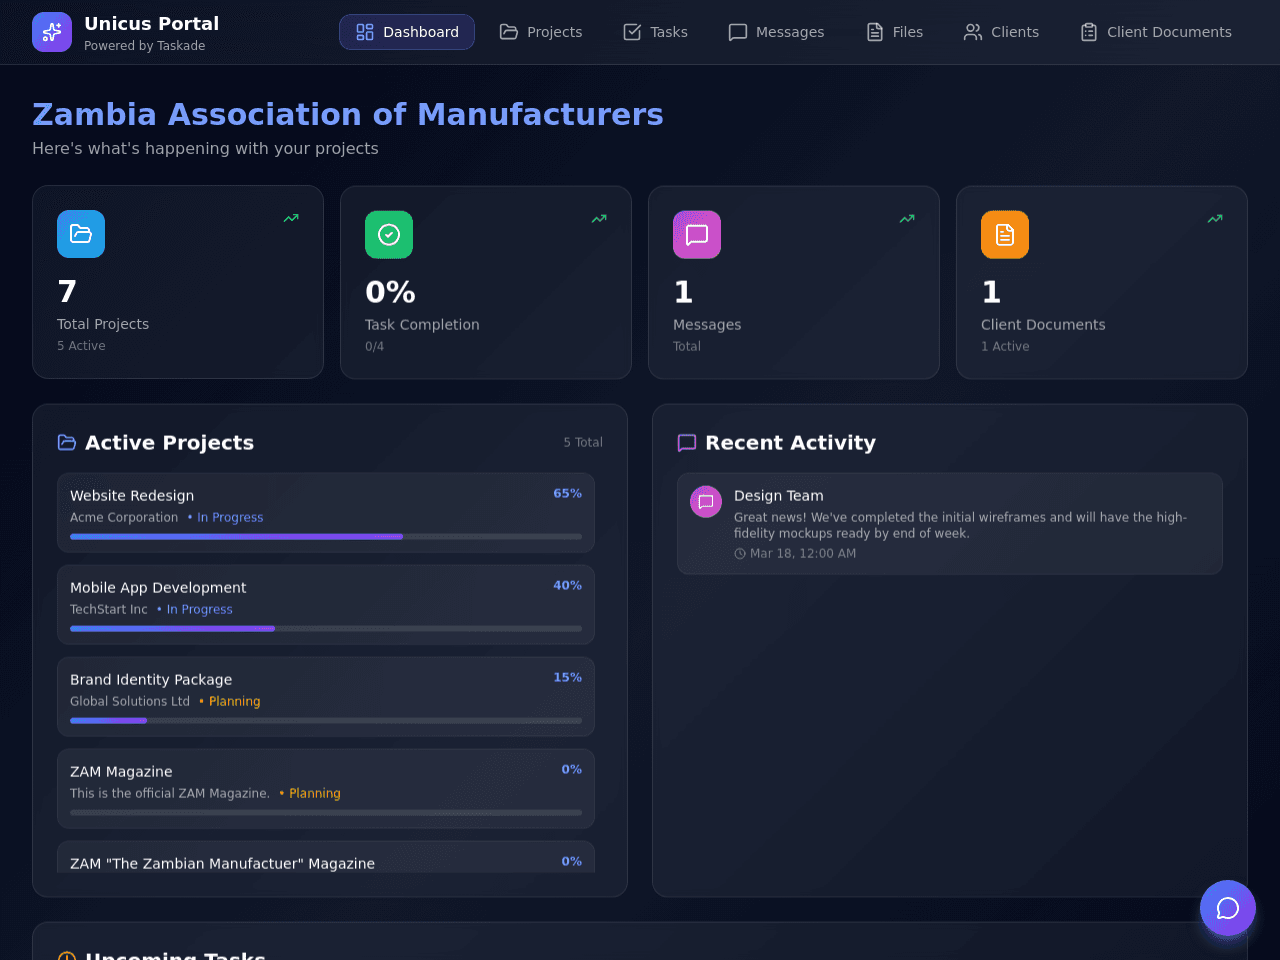Image resolution: width=1280 pixels, height=960 pixels.
Task: Click the '1 Active' label under Client Documents
Action: (x=1005, y=347)
